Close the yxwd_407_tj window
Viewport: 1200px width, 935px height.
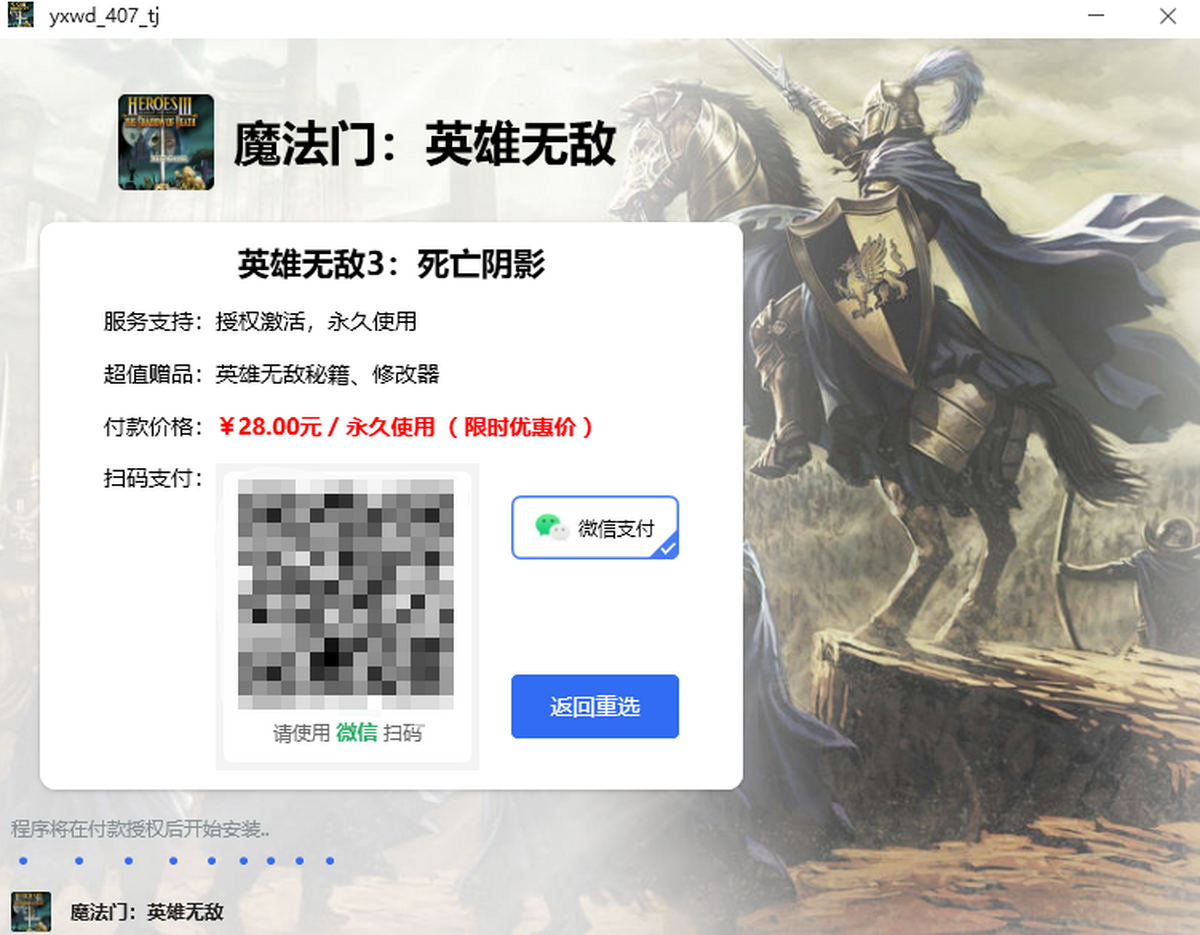1167,16
